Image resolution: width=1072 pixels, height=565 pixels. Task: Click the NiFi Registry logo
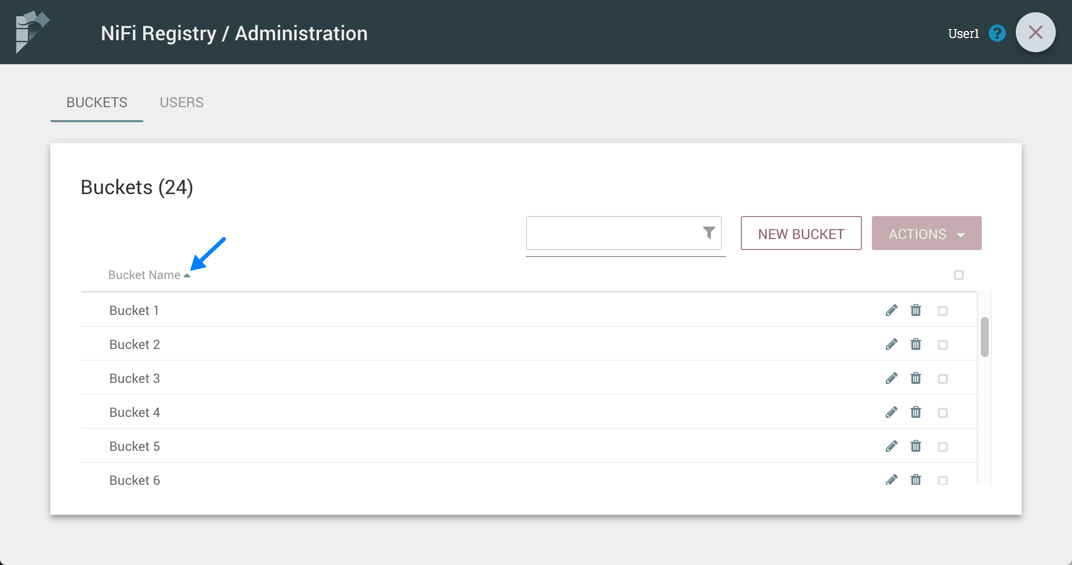(32, 32)
